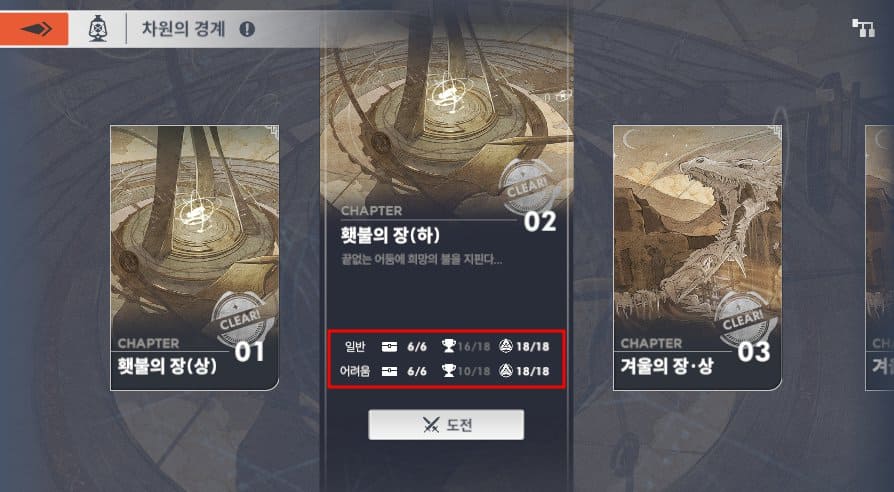Click the triangle emblem icon in 어려움 row
894x492 pixels.
pyautogui.click(x=506, y=371)
